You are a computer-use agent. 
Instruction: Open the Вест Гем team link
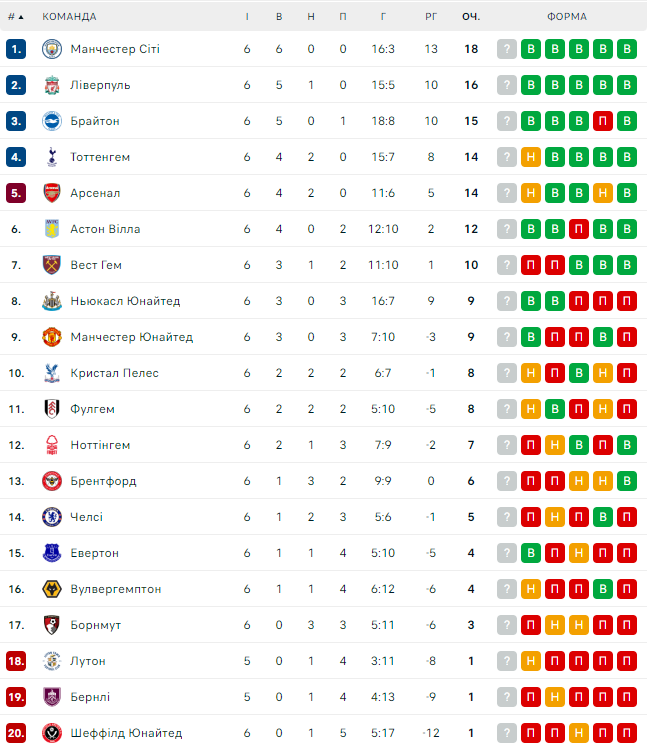[x=96, y=265]
